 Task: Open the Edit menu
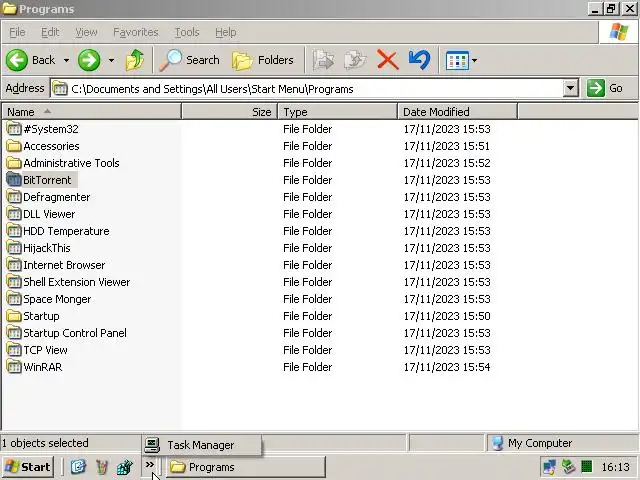pos(50,32)
